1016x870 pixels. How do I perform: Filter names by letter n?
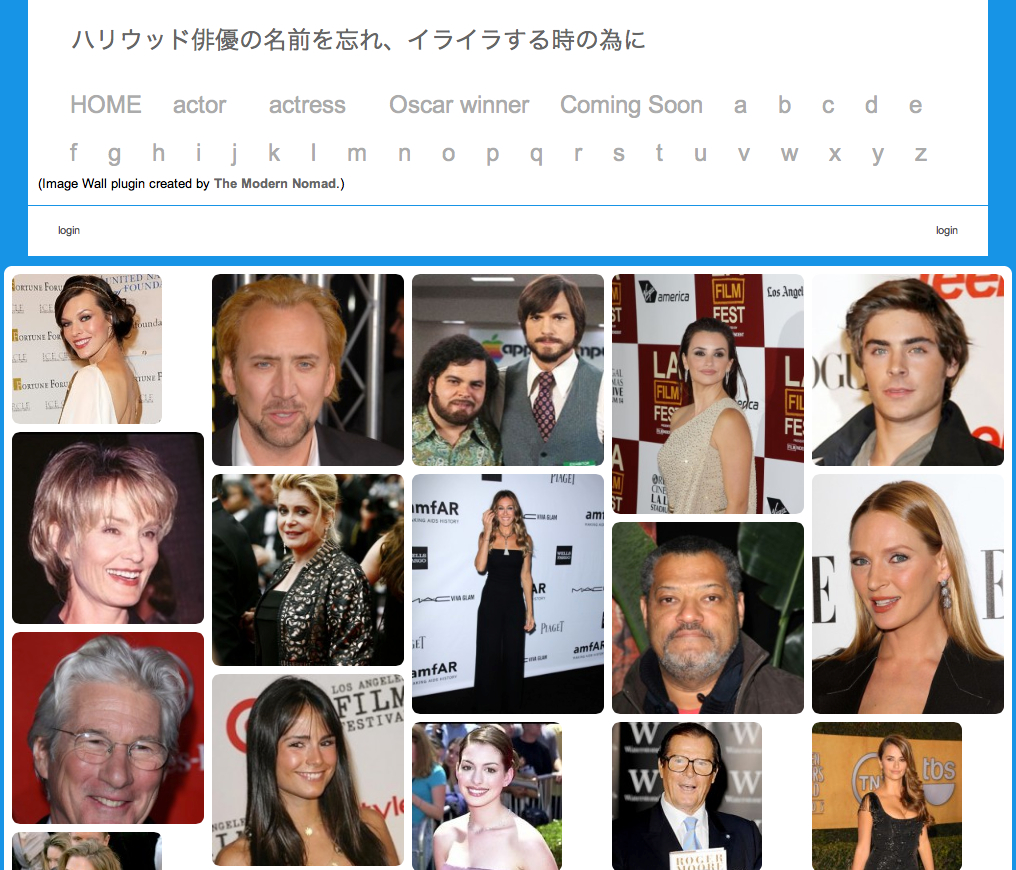pyautogui.click(x=404, y=154)
